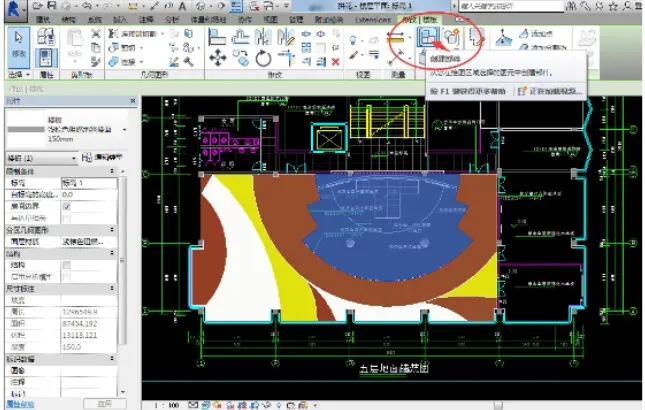645x410 pixels.
Task: Click the Undo arrow icon
Action: [x=87, y=5]
